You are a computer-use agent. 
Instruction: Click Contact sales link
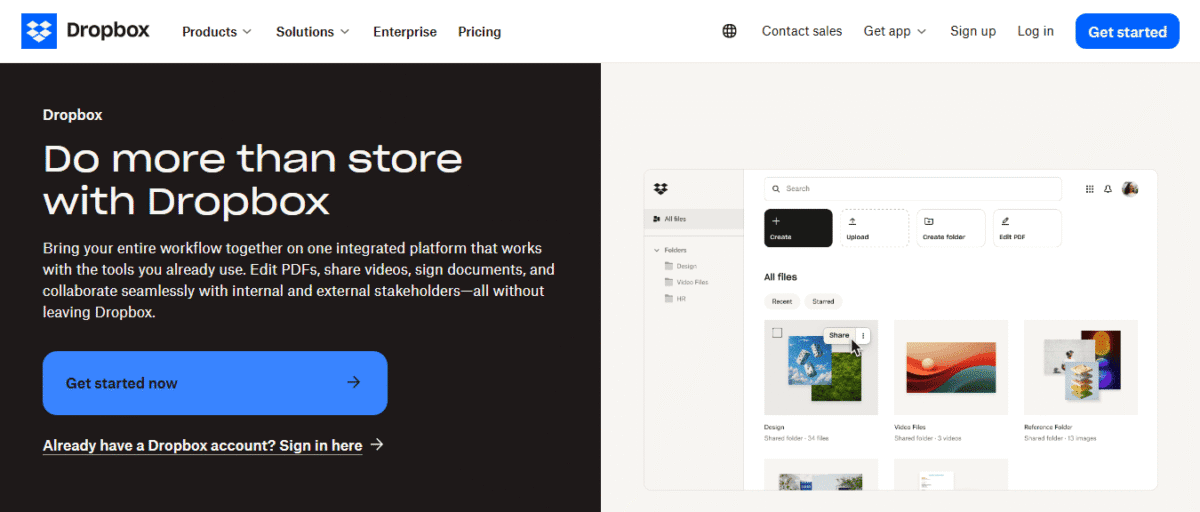[802, 31]
